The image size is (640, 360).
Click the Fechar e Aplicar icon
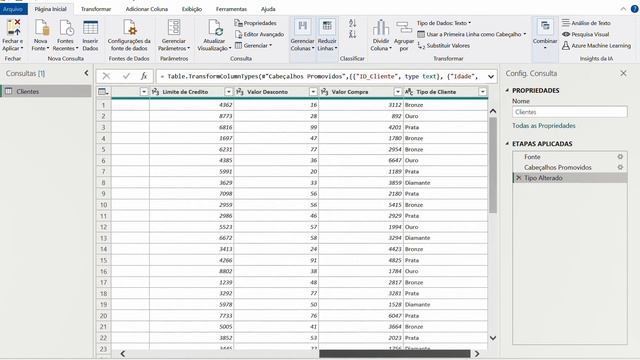(13, 28)
